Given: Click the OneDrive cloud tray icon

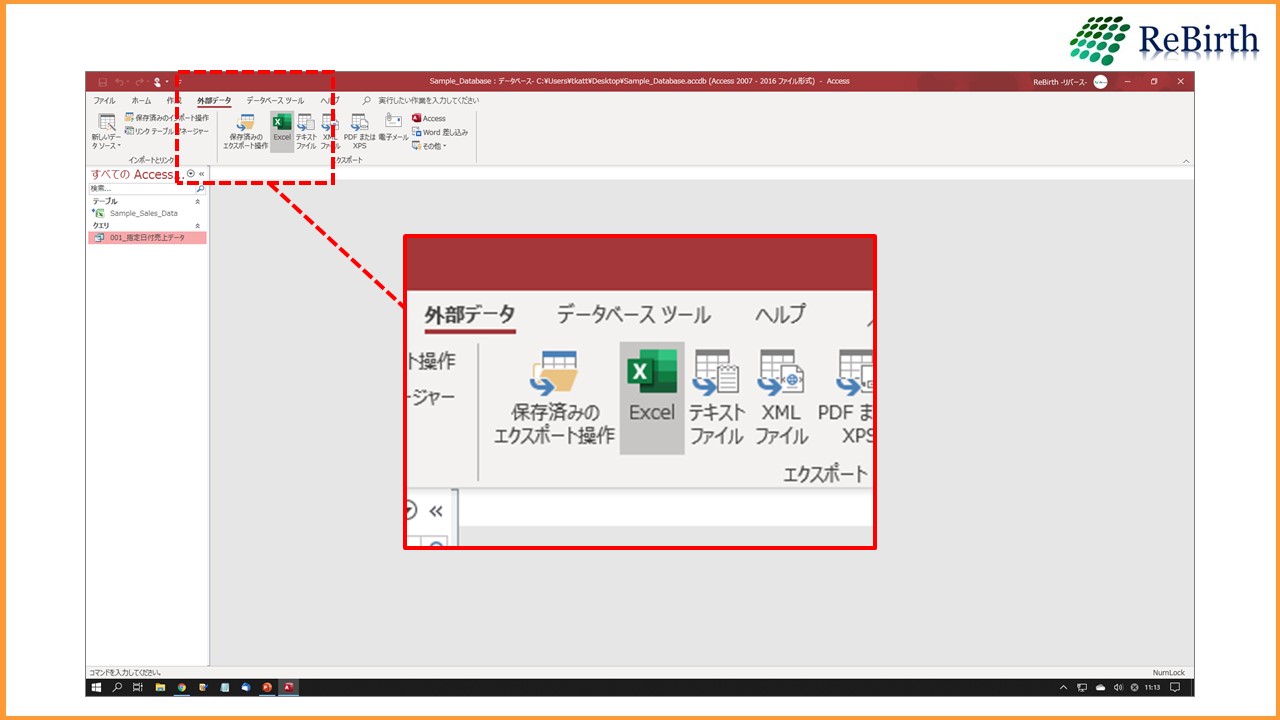Looking at the screenshot, I should pyautogui.click(x=1100, y=688).
